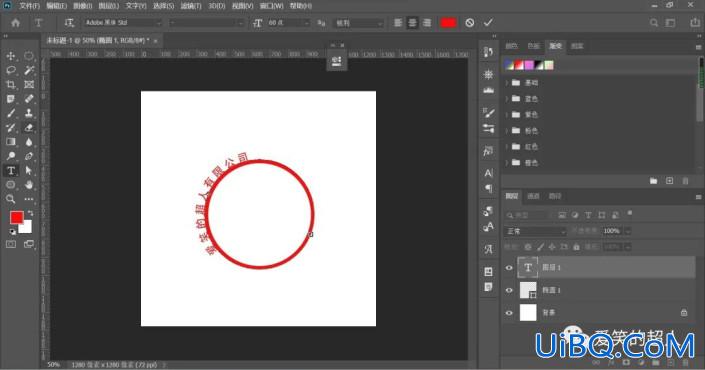Commit text edits with the checkmark

click(488, 23)
